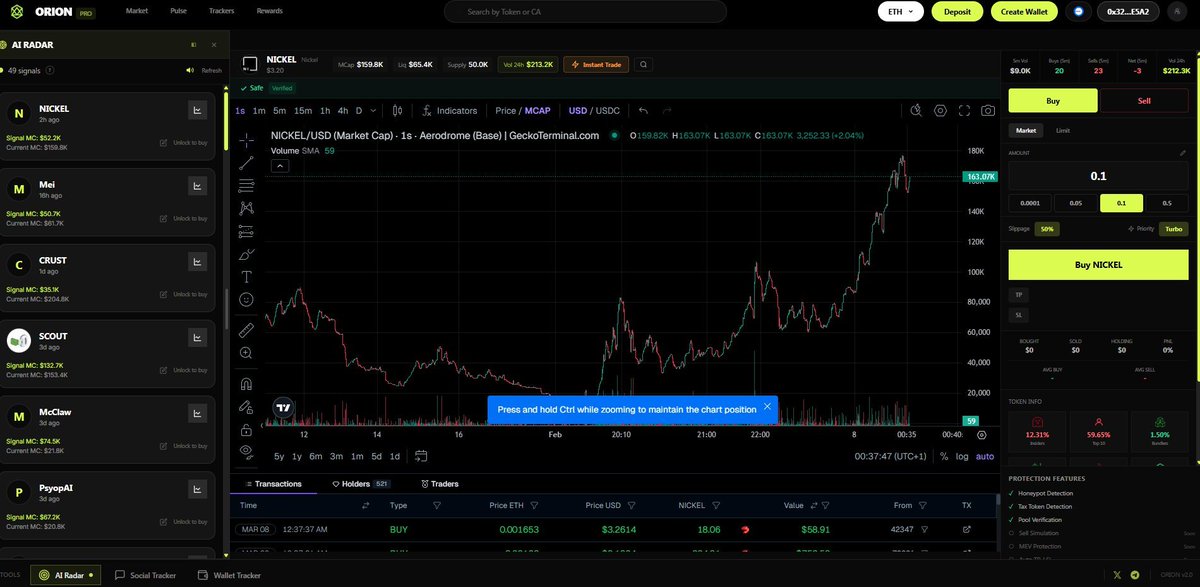Switch chart to Price mode
Viewport: 1200px width, 587px height.
coord(506,110)
